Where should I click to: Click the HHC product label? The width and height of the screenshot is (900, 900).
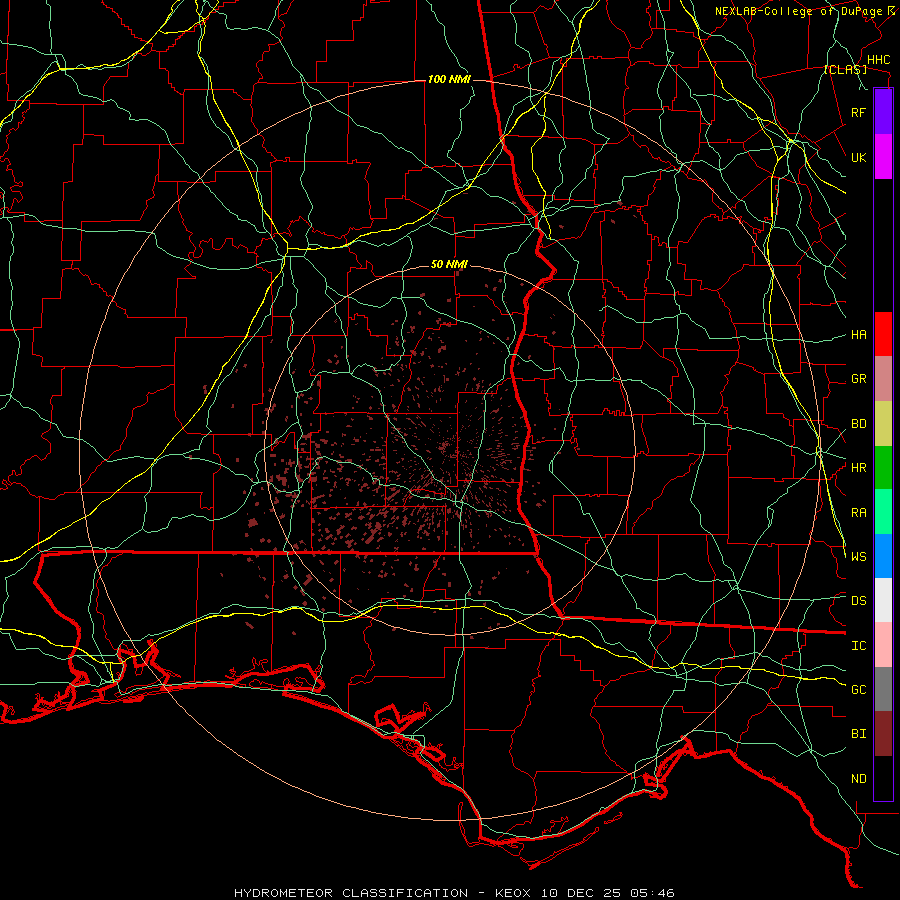tap(878, 60)
